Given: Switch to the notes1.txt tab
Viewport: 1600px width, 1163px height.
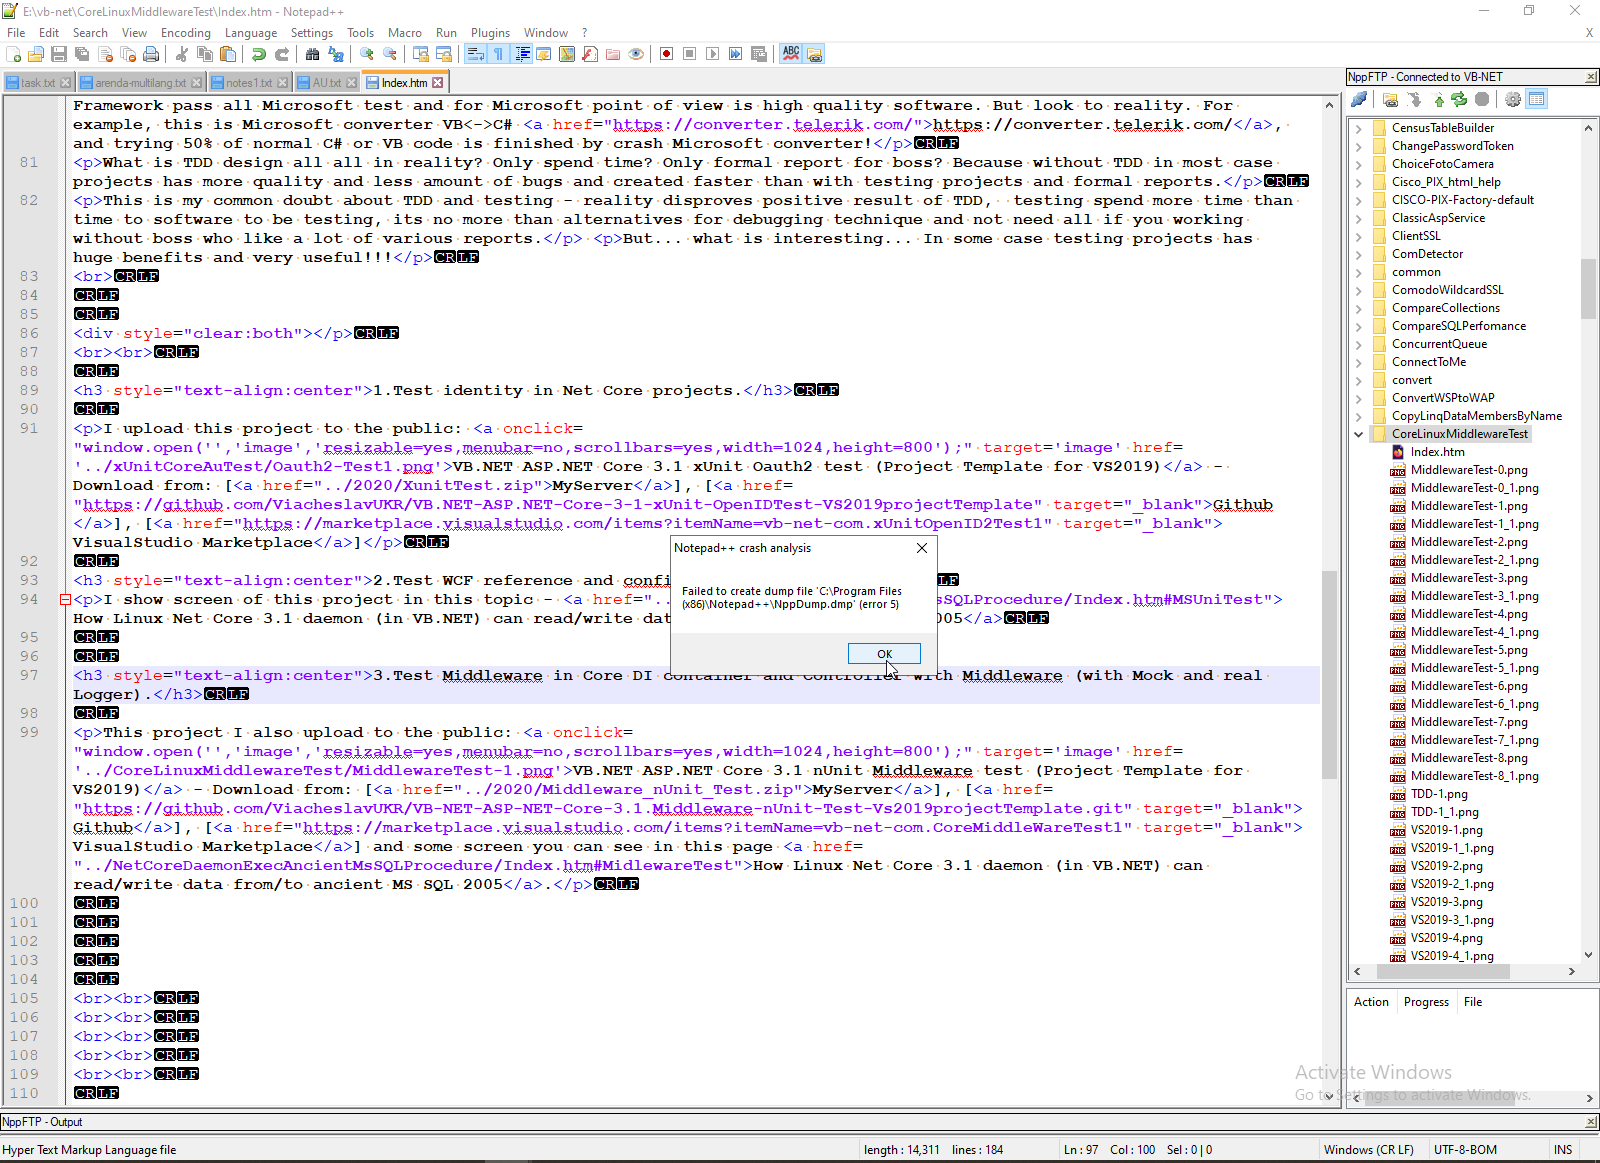Looking at the screenshot, I should coord(248,83).
